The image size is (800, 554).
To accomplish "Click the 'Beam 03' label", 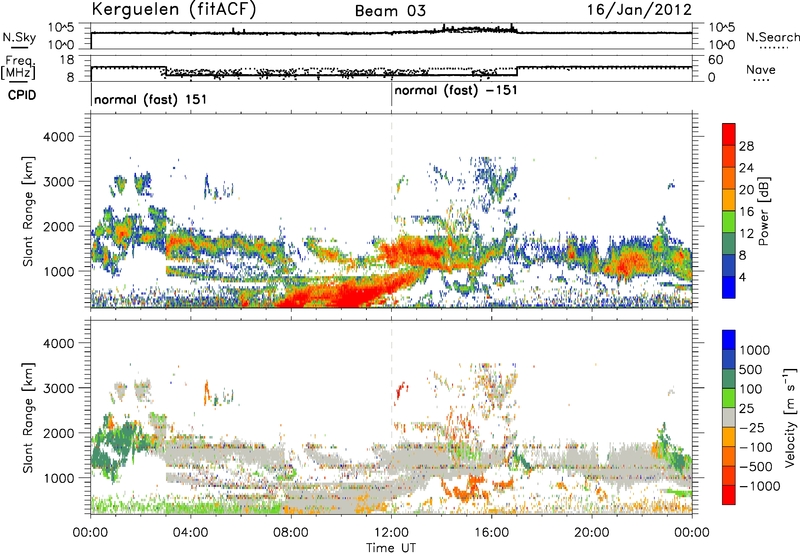I will (x=390, y=11).
